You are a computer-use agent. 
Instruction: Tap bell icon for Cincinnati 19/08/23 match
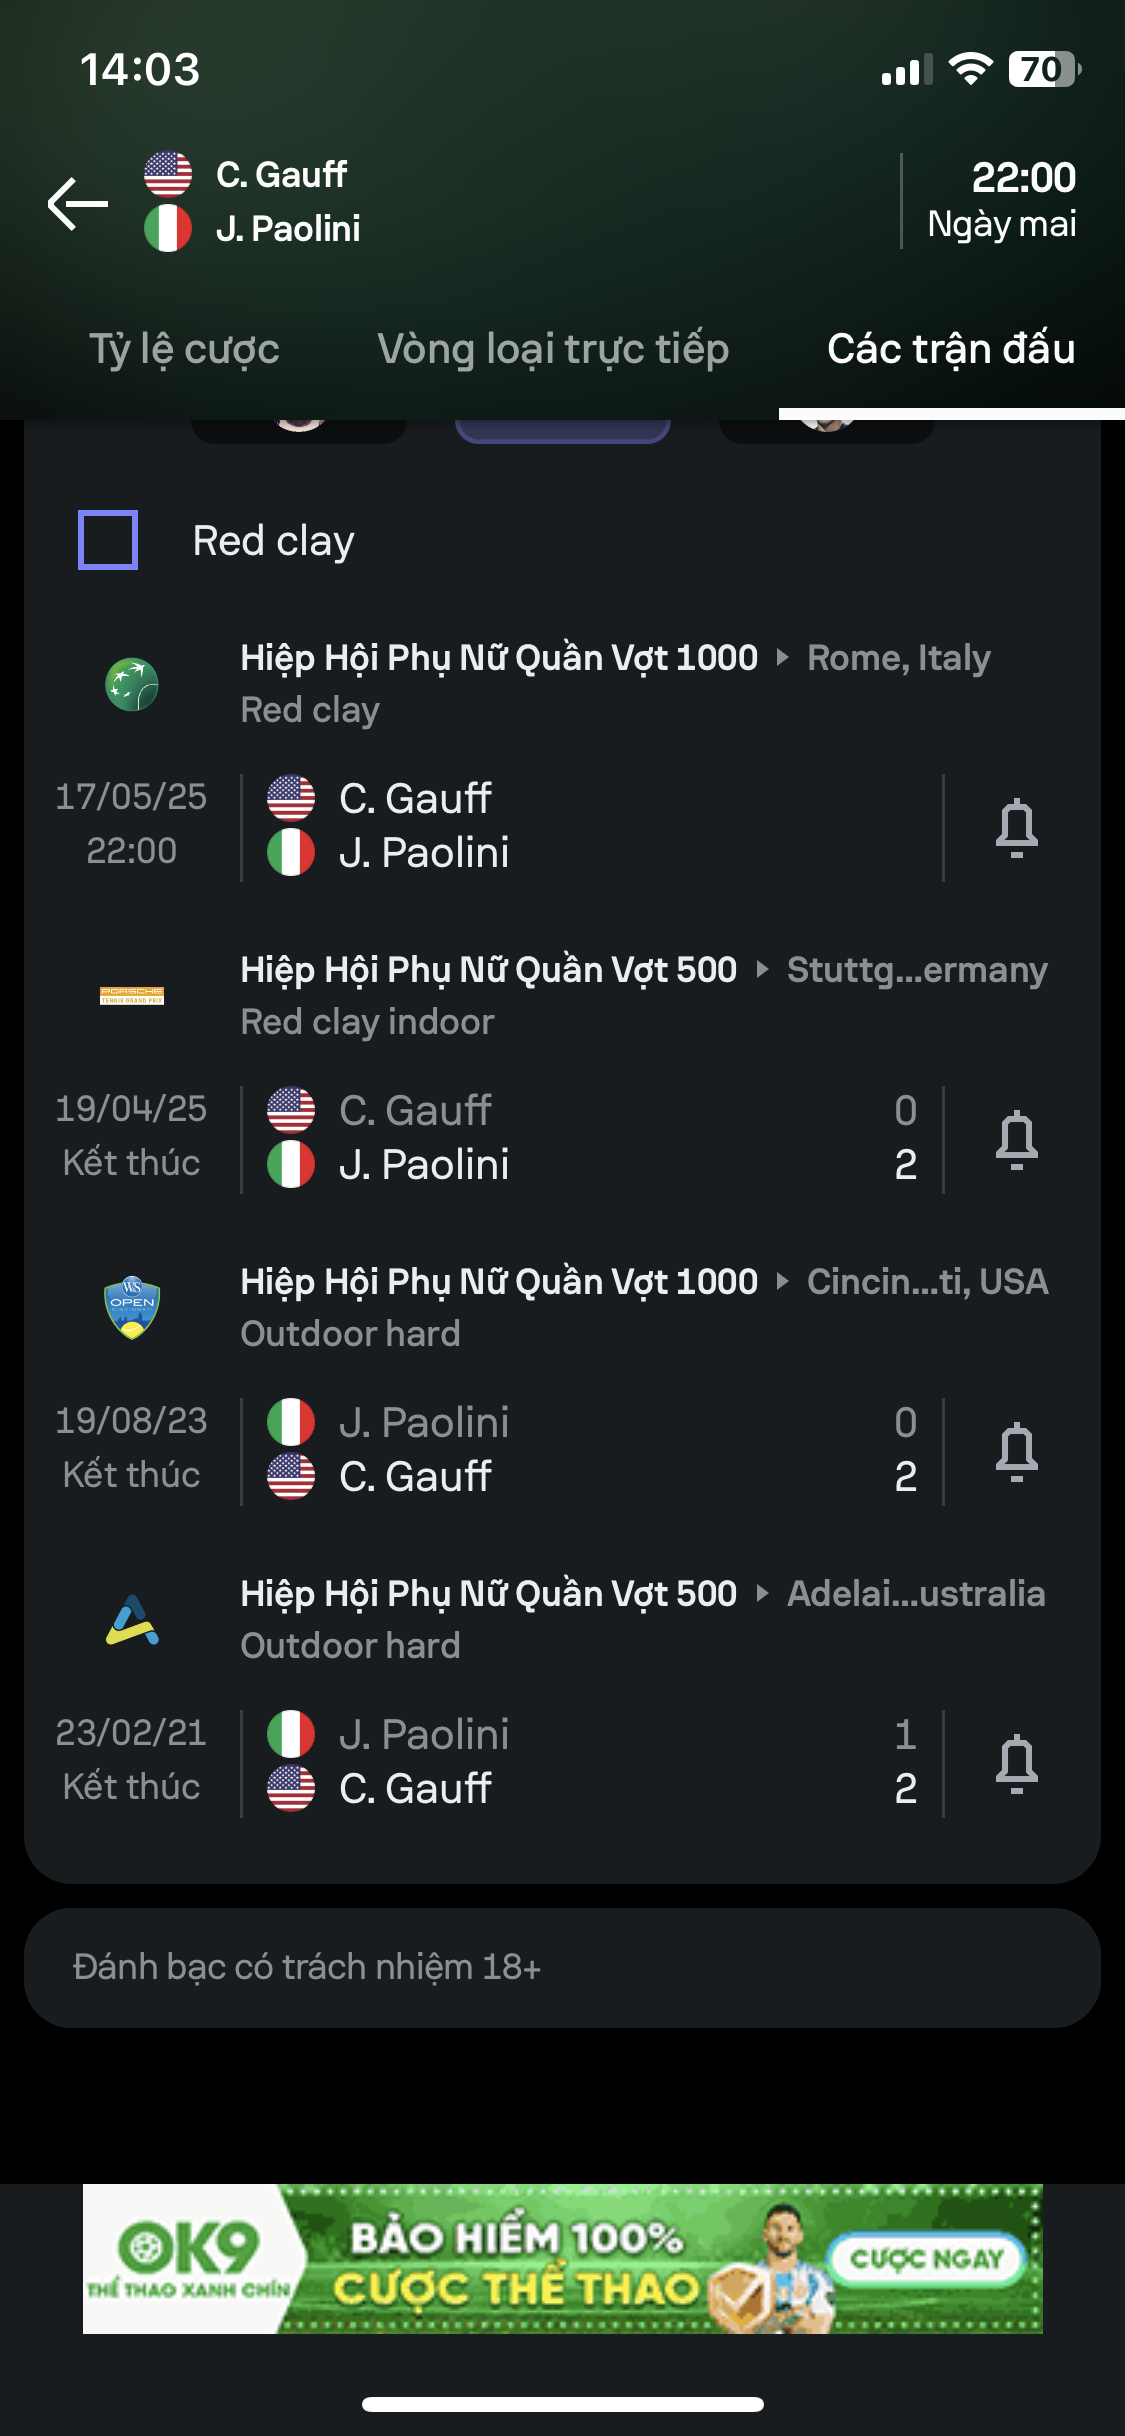point(1016,1452)
